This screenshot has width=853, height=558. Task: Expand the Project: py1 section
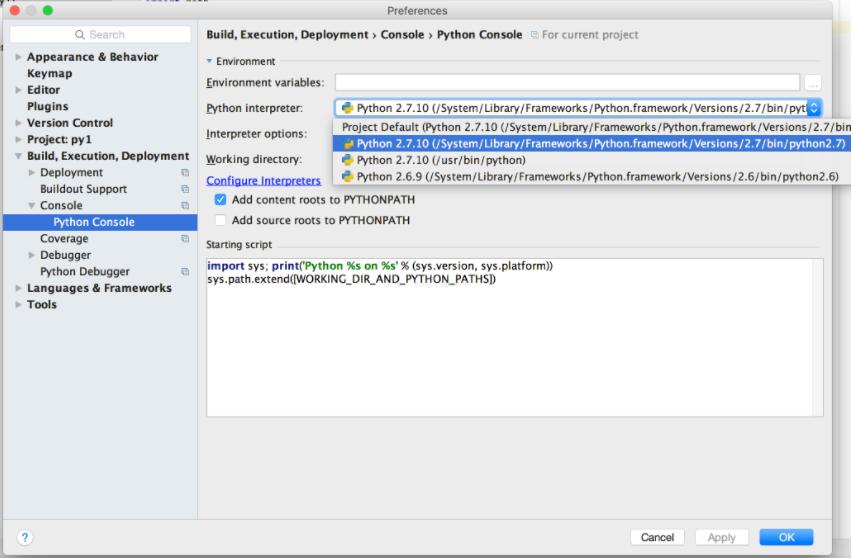18,139
